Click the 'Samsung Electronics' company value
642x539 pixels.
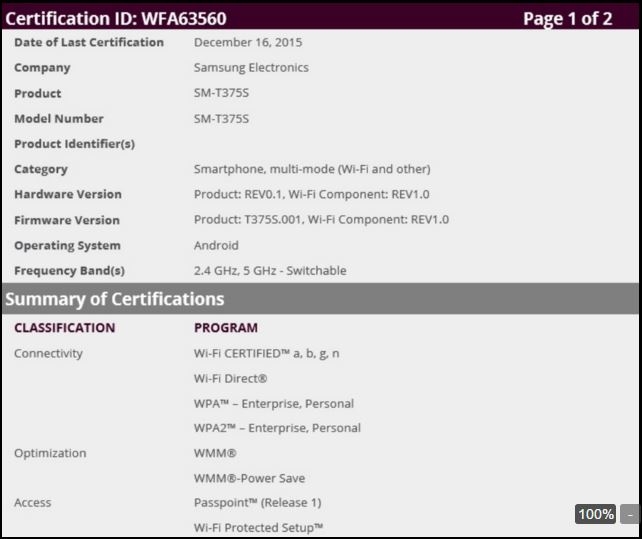click(251, 68)
